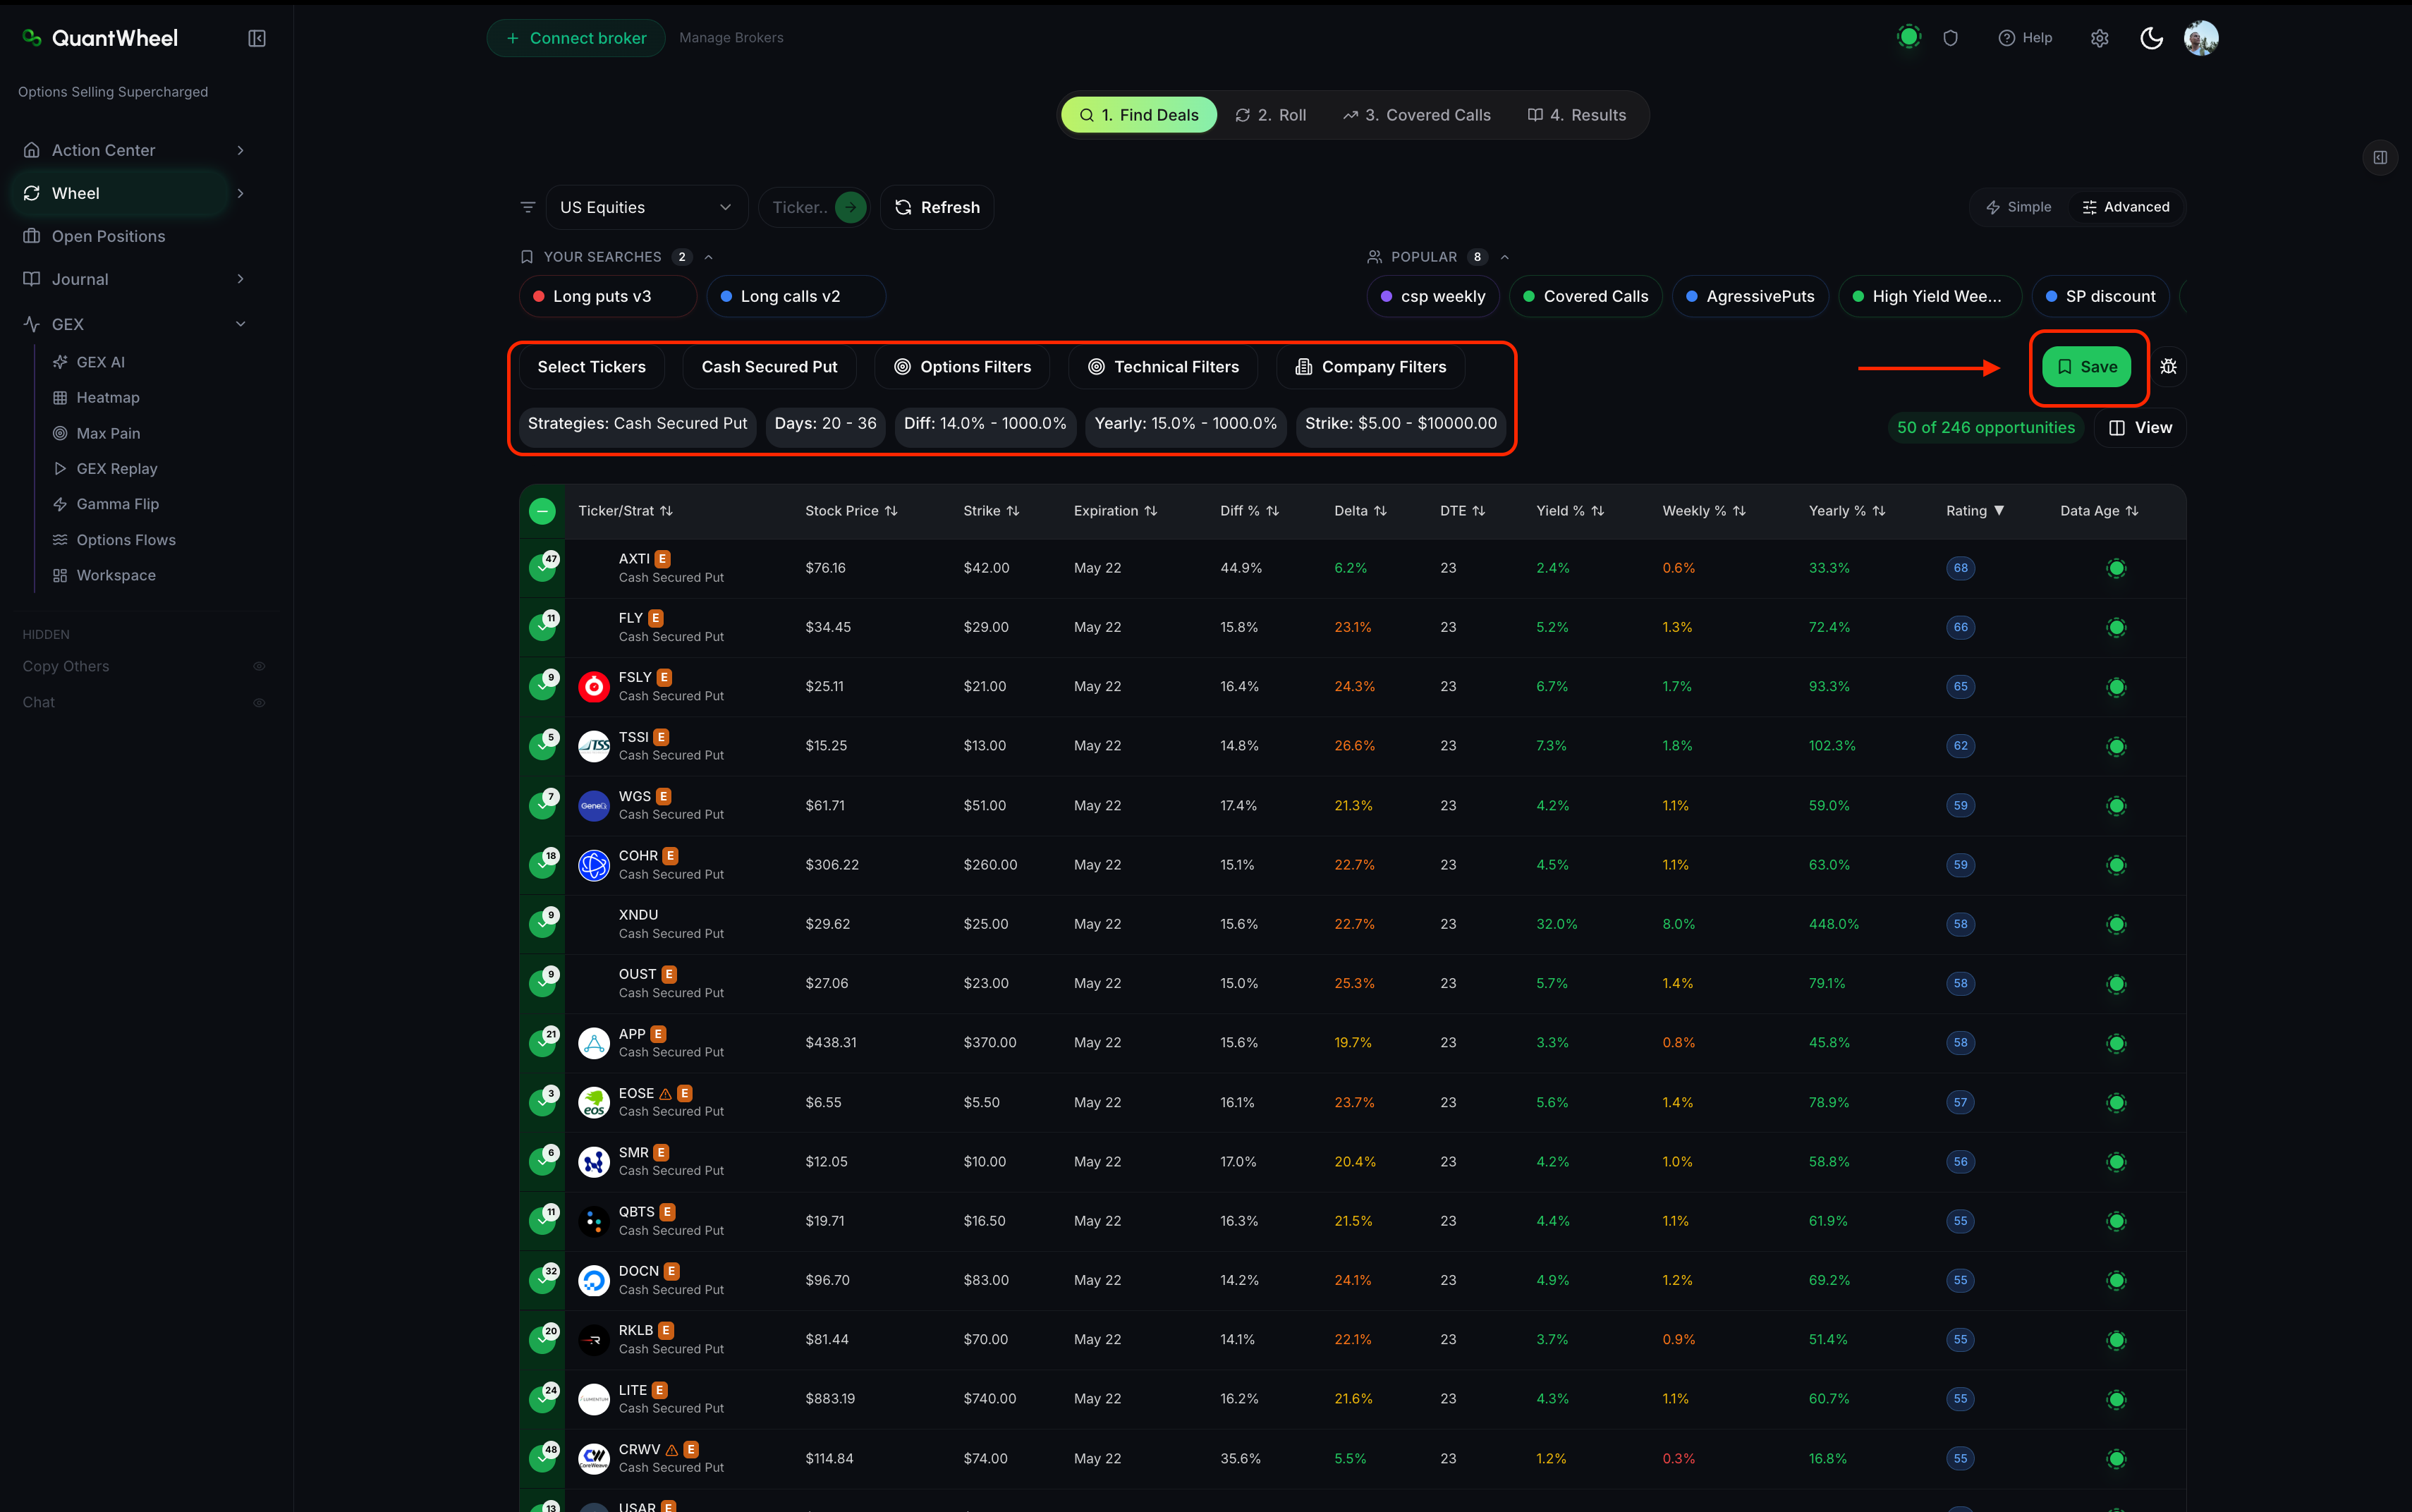Collapse the Popular searches section
The width and height of the screenshot is (2412, 1512).
click(1505, 257)
